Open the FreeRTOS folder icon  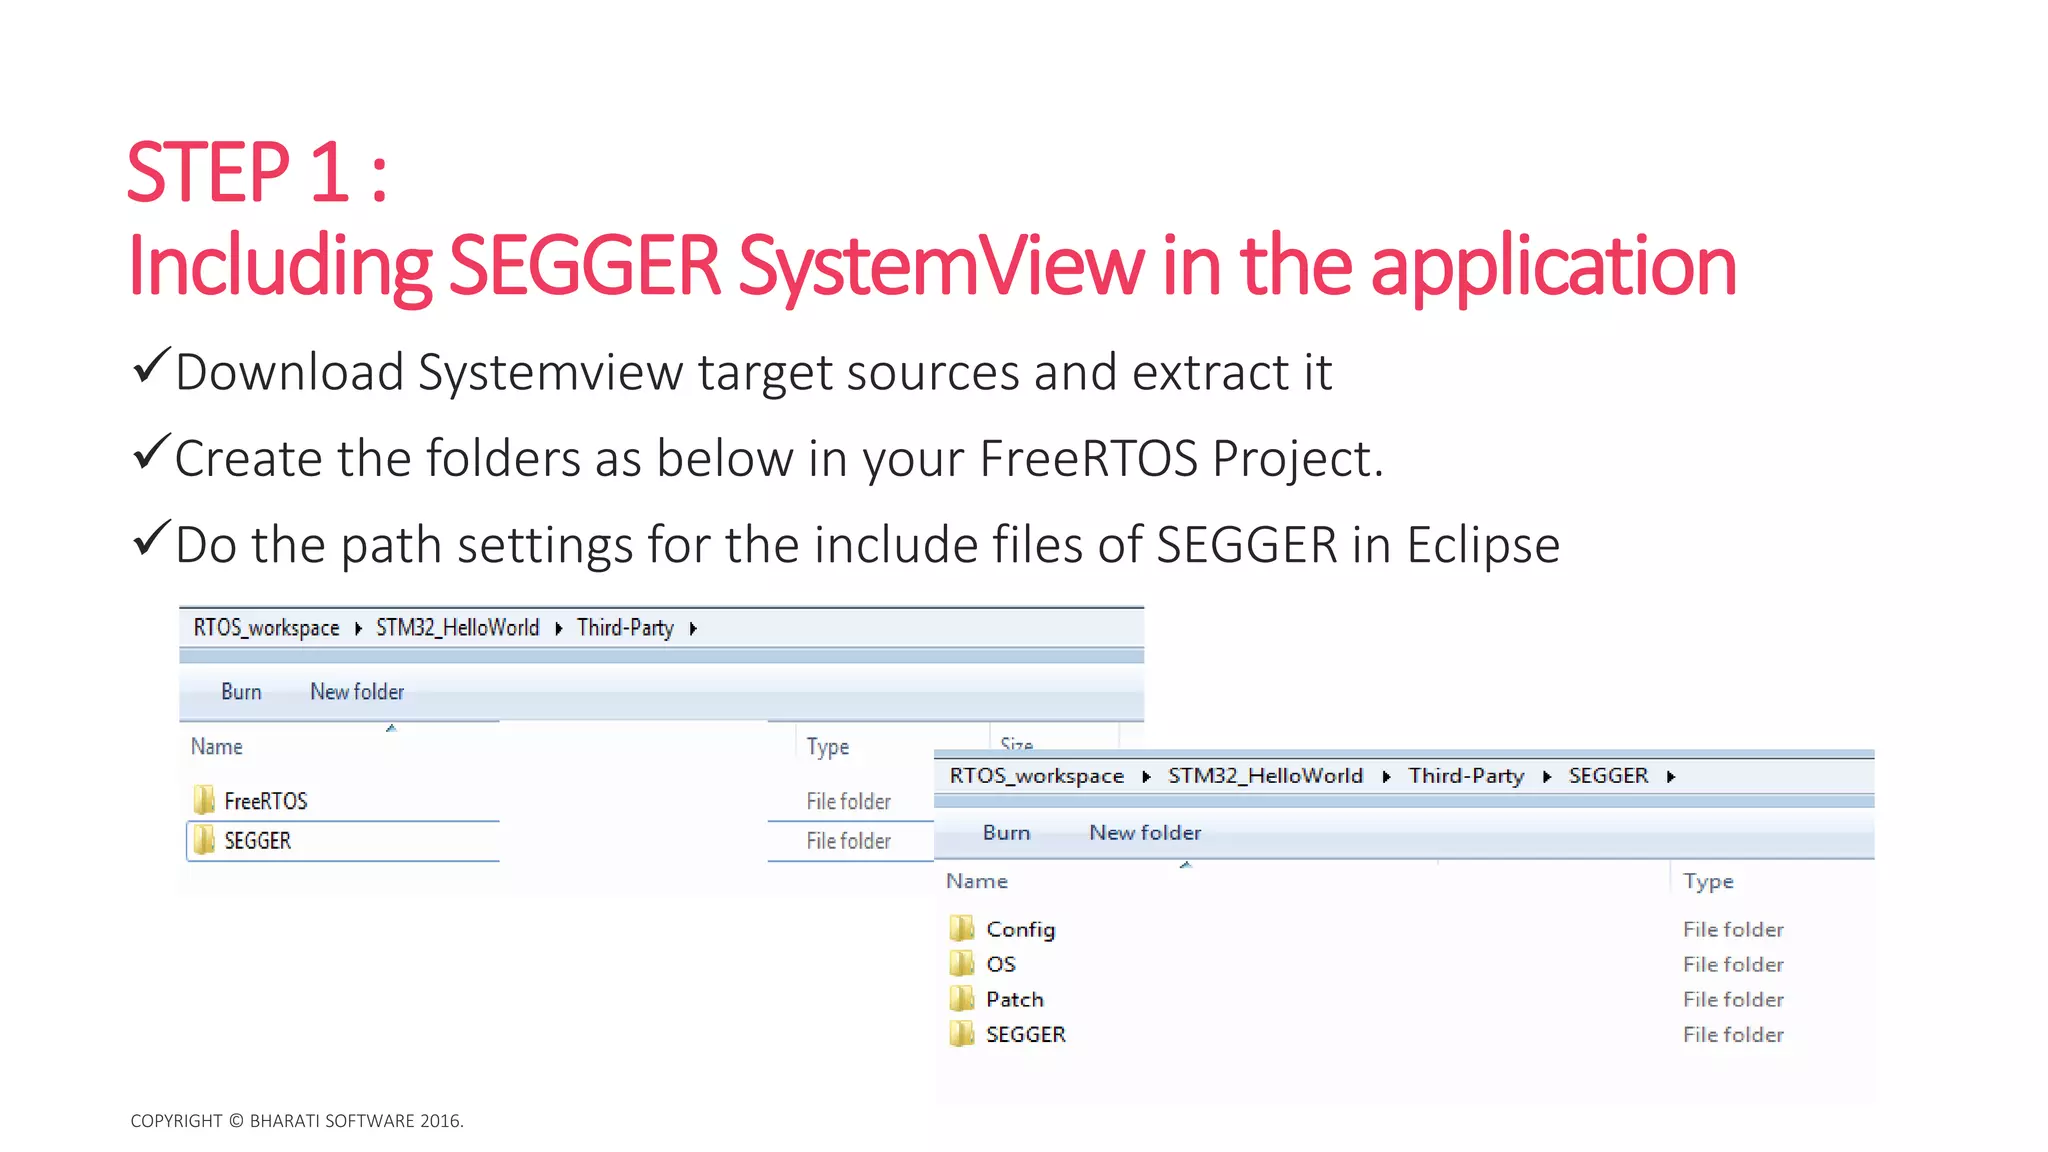(204, 800)
